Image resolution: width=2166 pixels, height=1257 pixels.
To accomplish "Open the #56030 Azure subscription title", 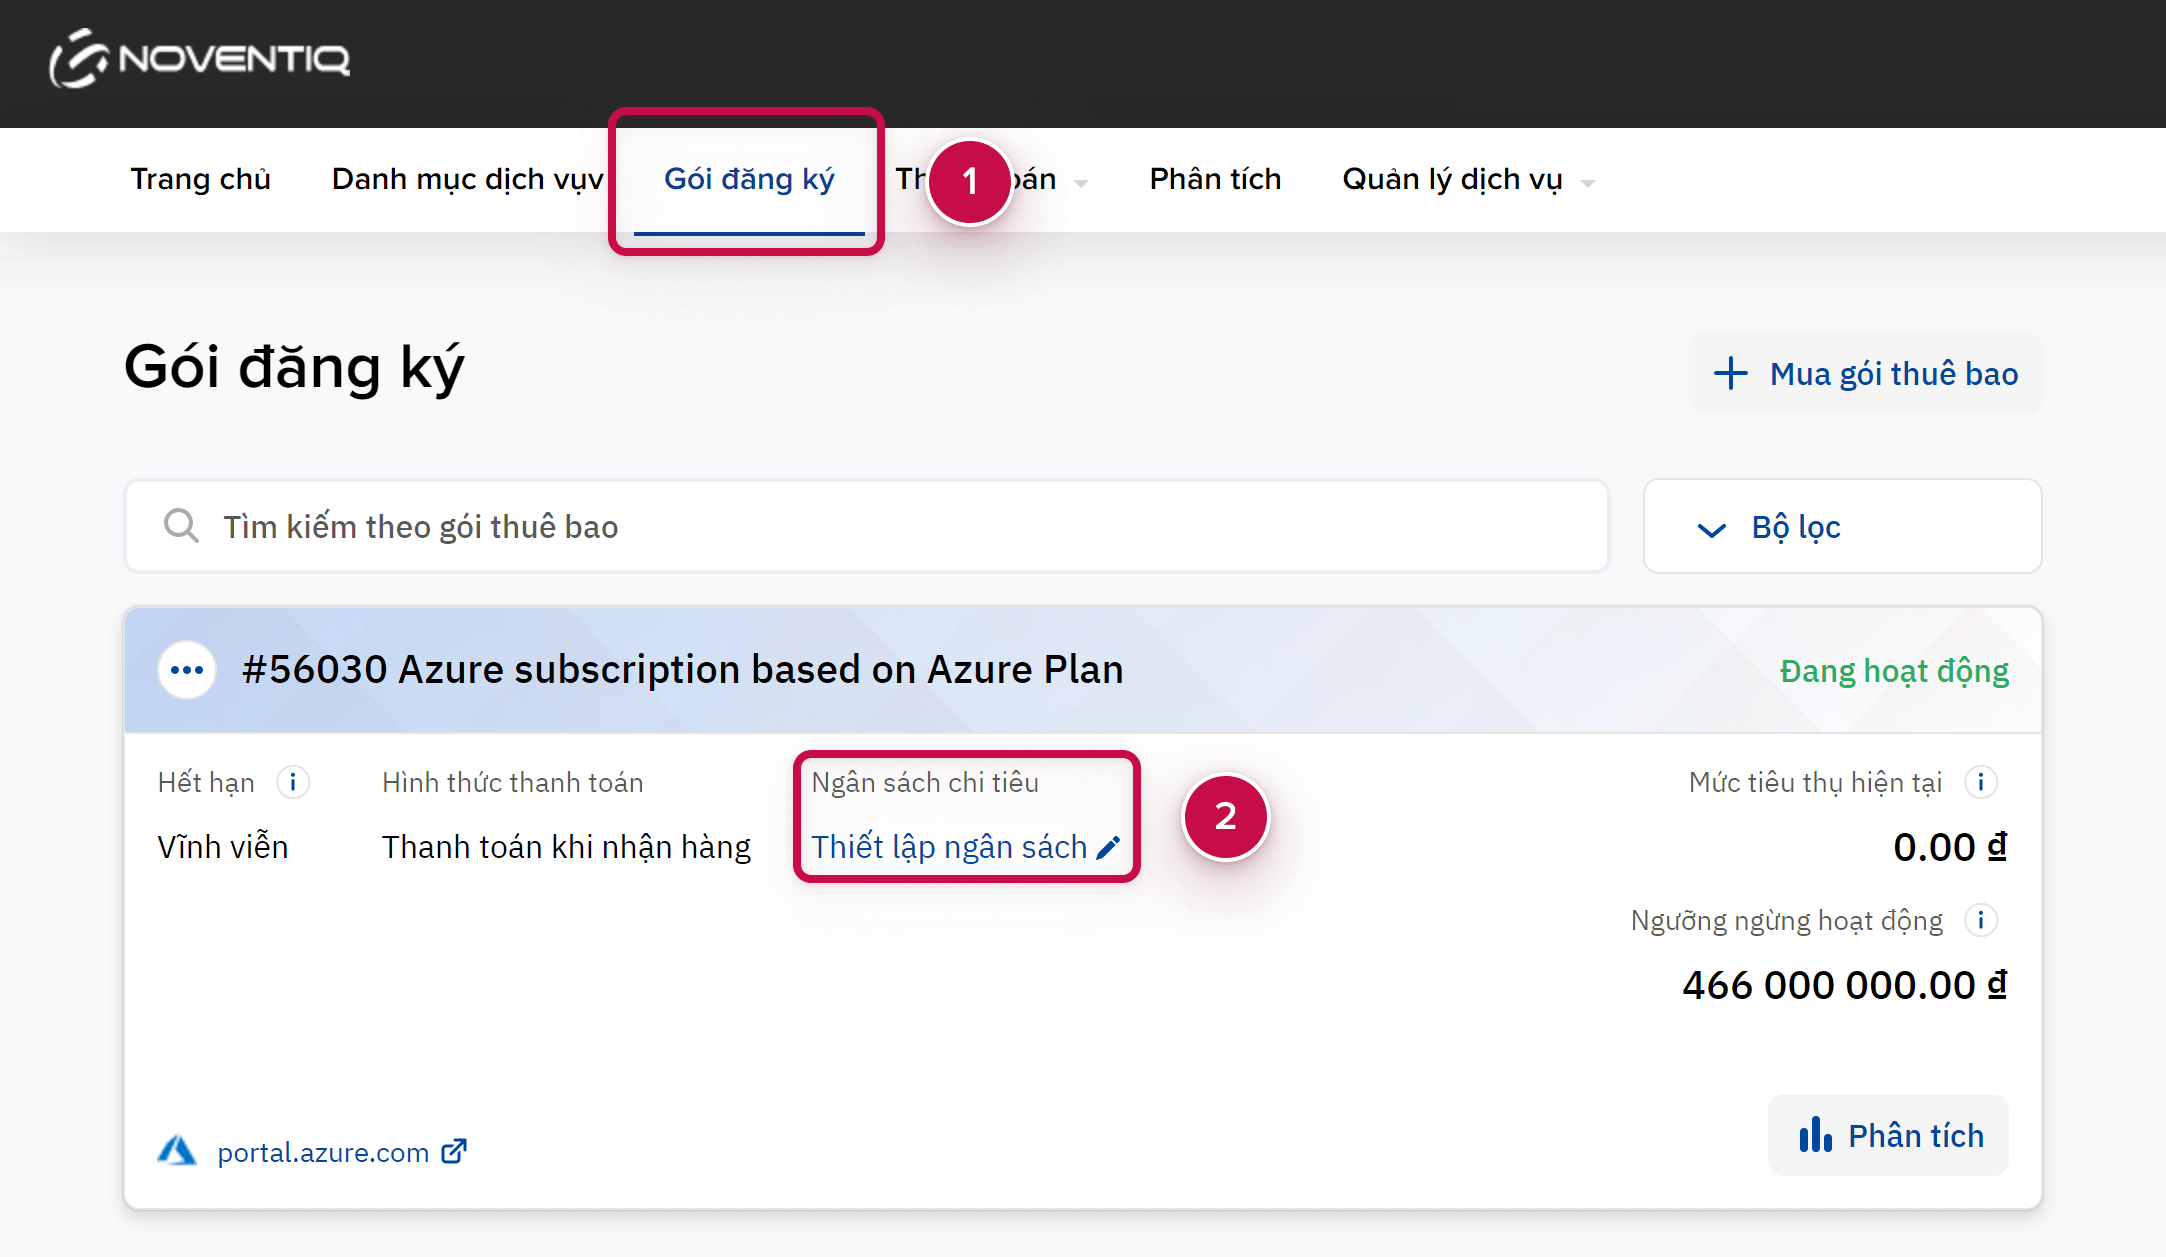I will (x=682, y=670).
